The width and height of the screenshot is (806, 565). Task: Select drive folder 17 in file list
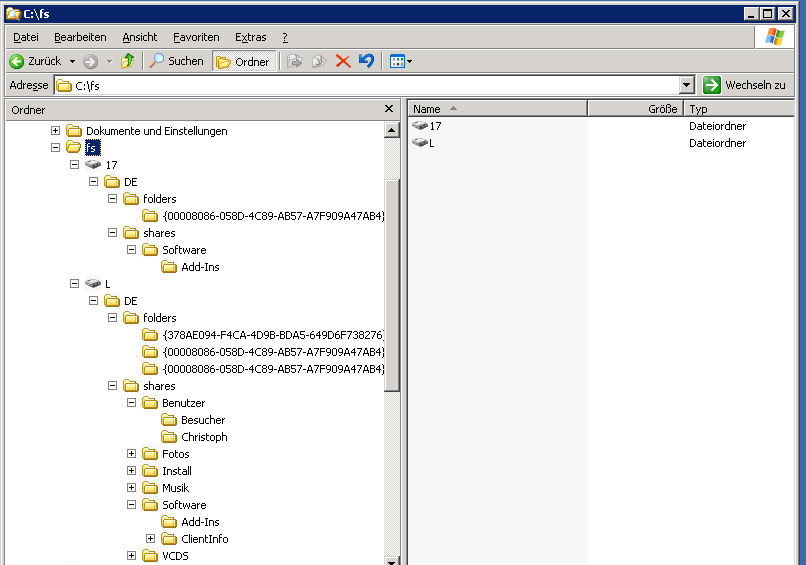click(427, 126)
